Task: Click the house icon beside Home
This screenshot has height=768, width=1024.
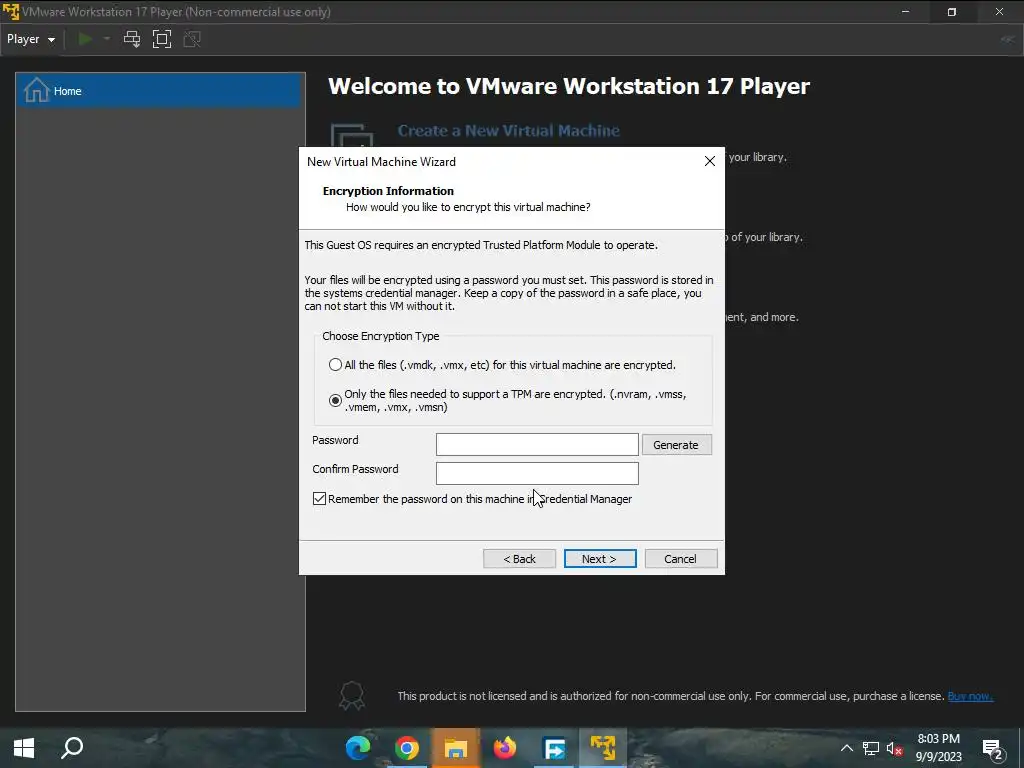Action: point(37,90)
